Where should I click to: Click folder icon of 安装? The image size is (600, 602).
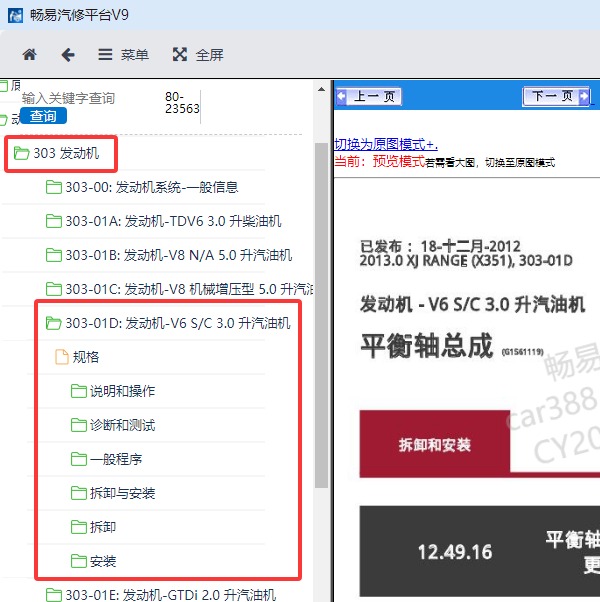(x=79, y=561)
